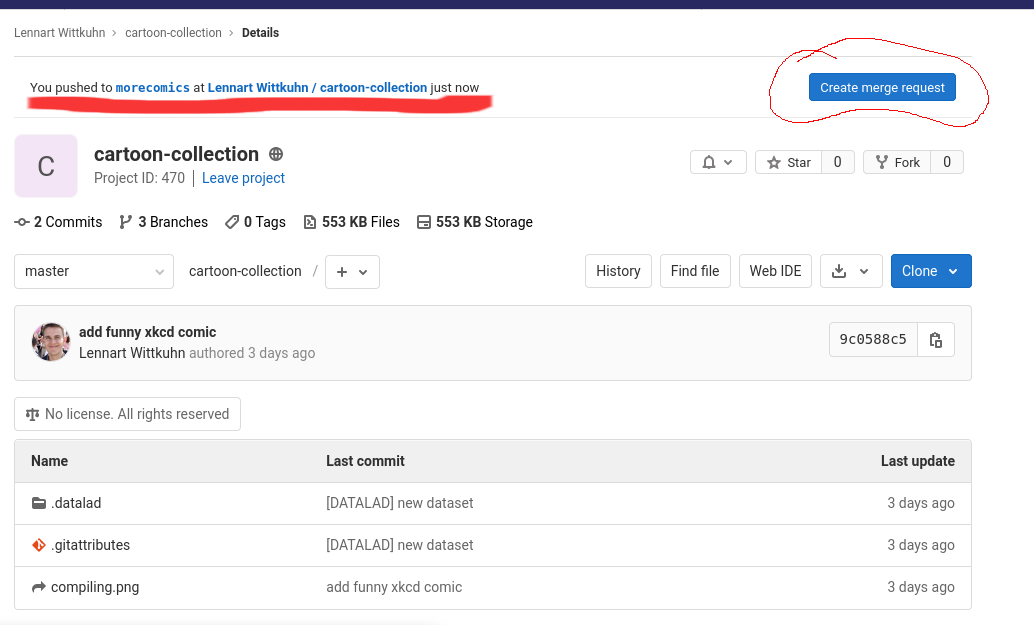Click Lennart Wittkuhn's author avatar
1034x625 pixels.
coord(51,342)
